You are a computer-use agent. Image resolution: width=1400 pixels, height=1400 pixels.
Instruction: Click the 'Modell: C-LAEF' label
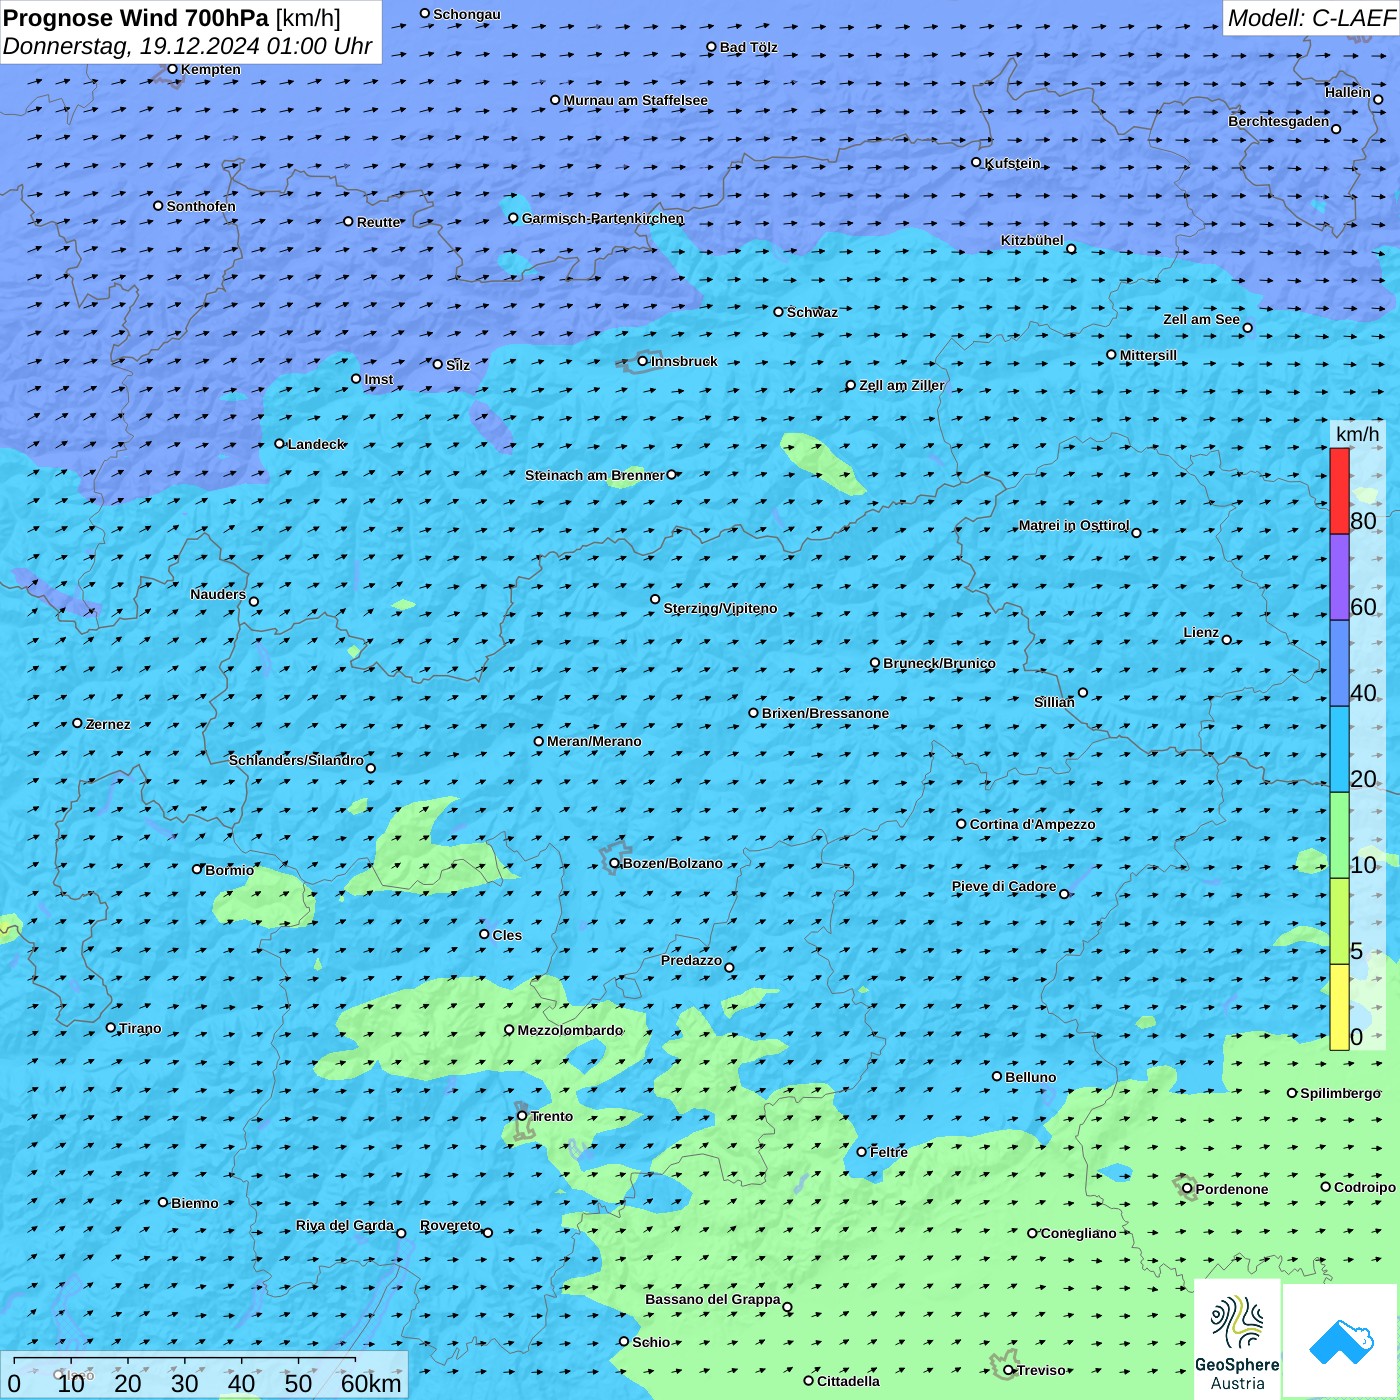coord(1311,18)
